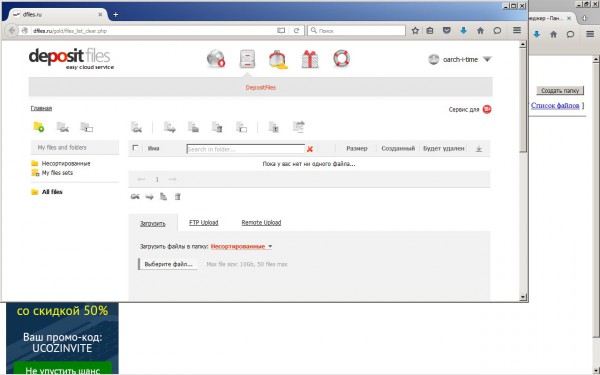Click the globe upload icon in header

(x=216, y=59)
